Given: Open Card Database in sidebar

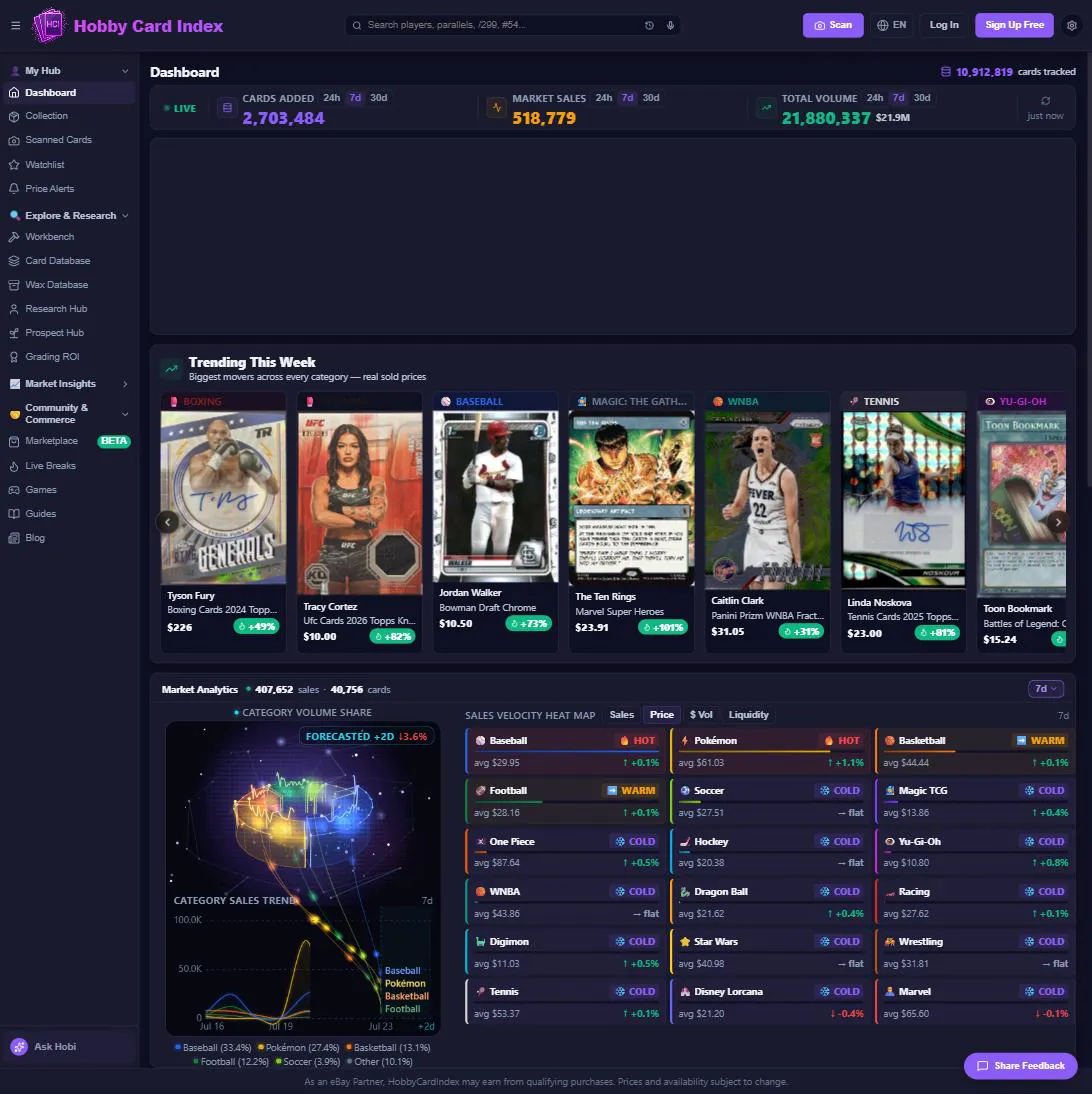Looking at the screenshot, I should 68,261.
